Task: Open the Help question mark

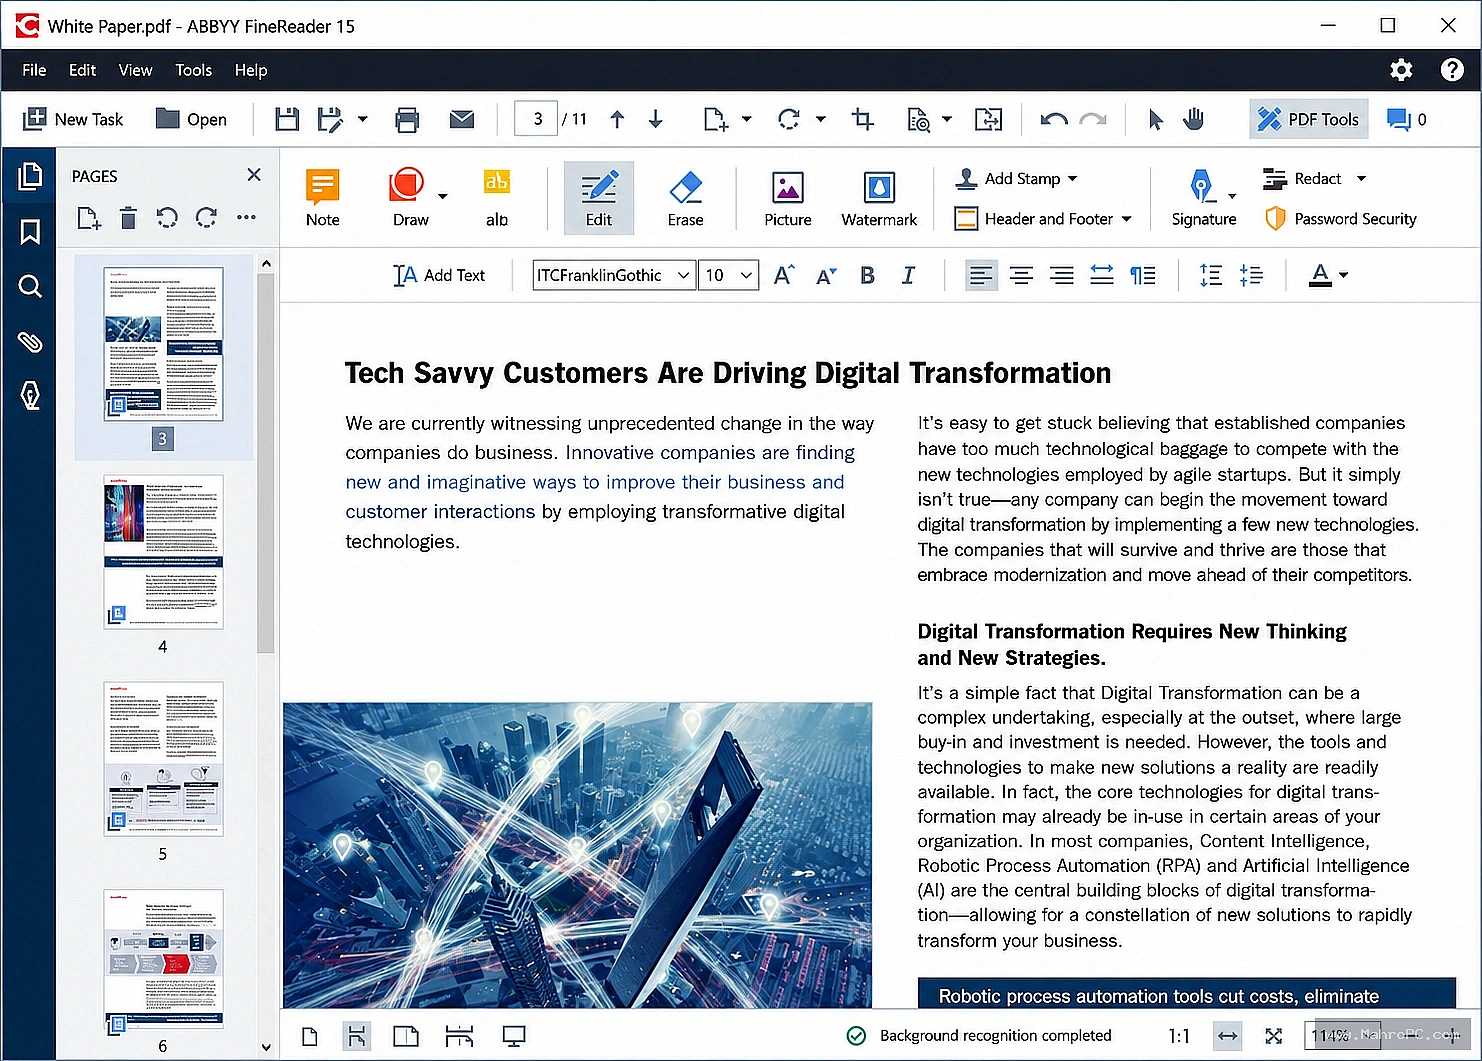Action: click(1452, 70)
